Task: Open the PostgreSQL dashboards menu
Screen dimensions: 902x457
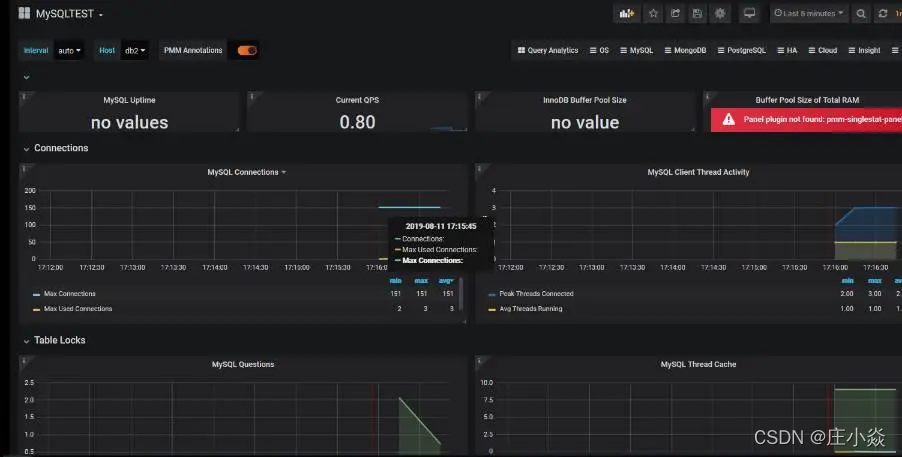Action: [742, 51]
